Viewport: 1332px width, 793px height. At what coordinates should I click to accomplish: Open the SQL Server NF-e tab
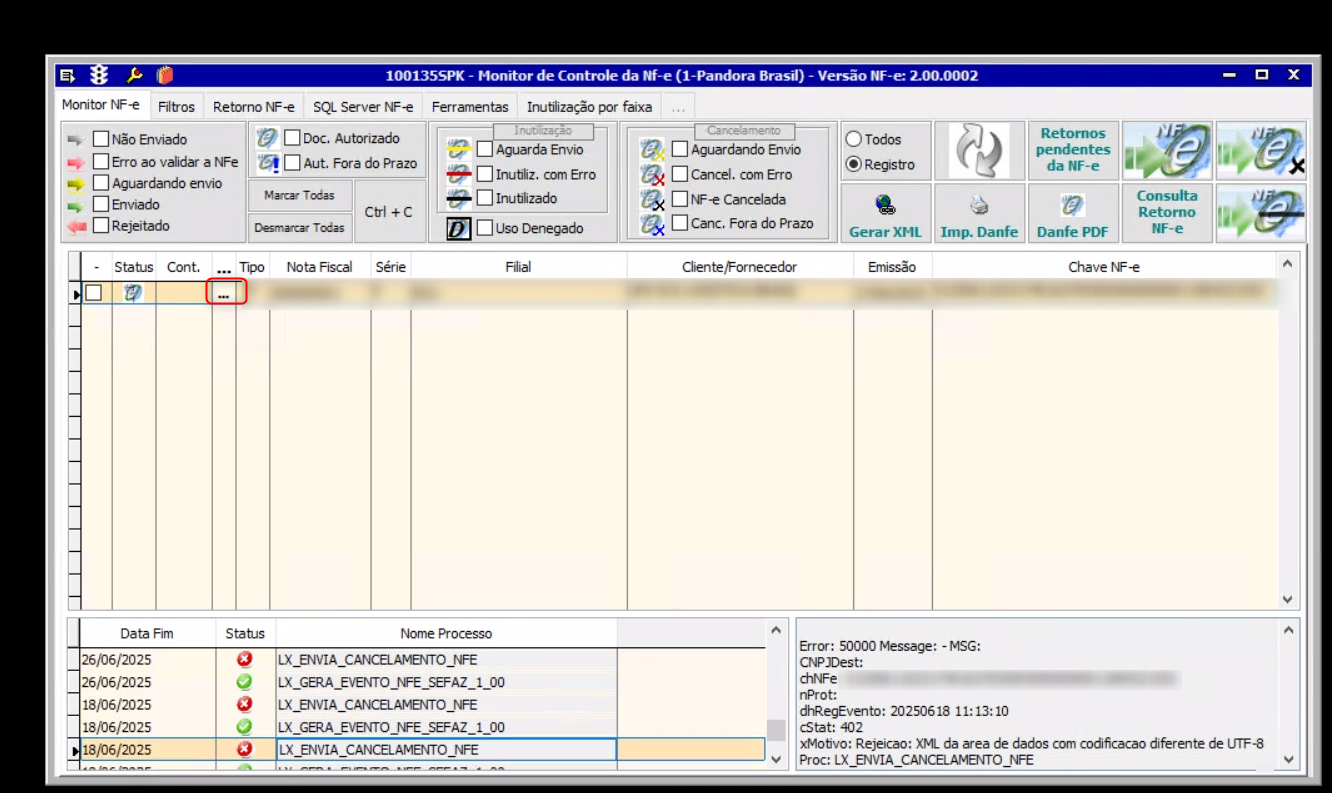362,107
